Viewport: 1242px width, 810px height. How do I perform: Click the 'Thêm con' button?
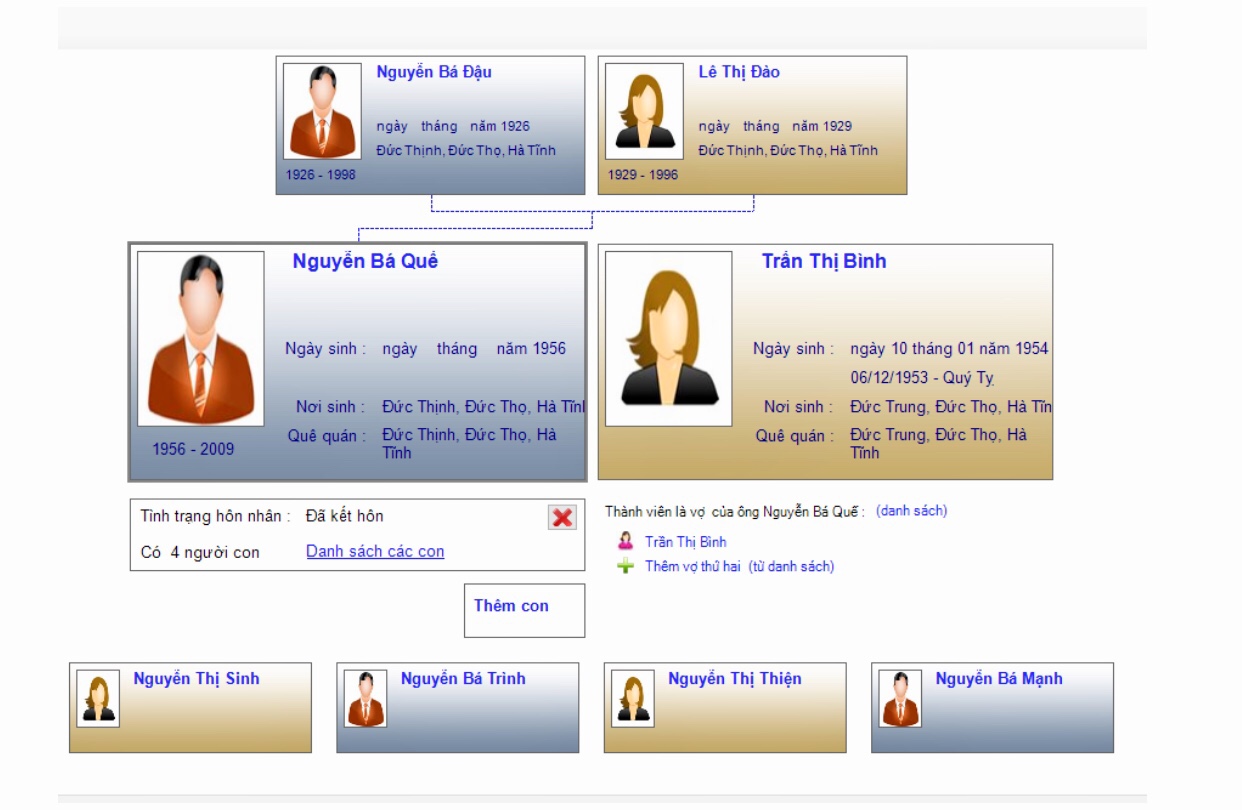pyautogui.click(x=524, y=610)
